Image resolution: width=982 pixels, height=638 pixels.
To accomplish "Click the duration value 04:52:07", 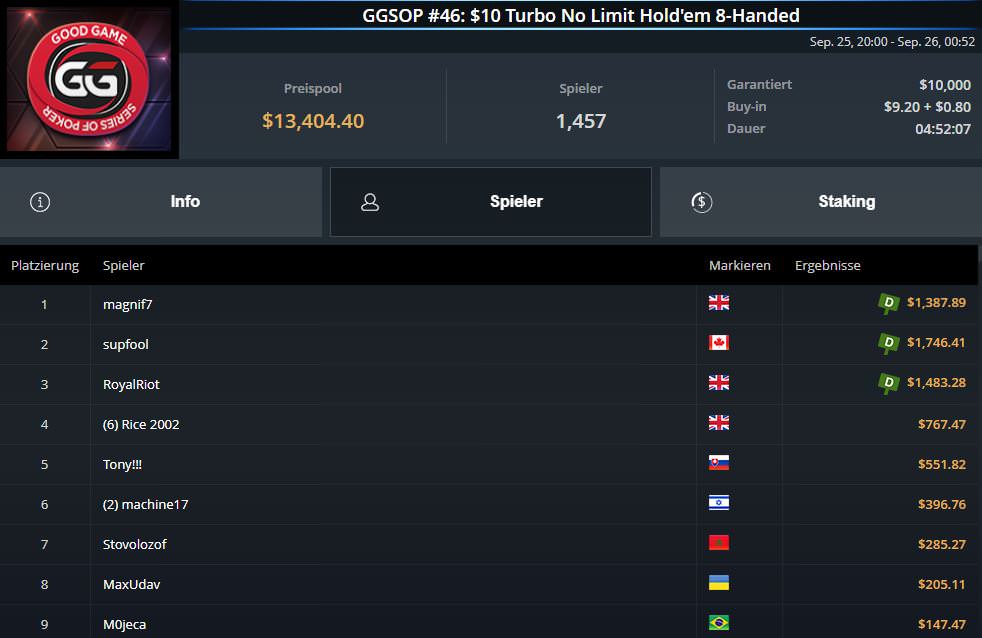I will pyautogui.click(x=943, y=129).
